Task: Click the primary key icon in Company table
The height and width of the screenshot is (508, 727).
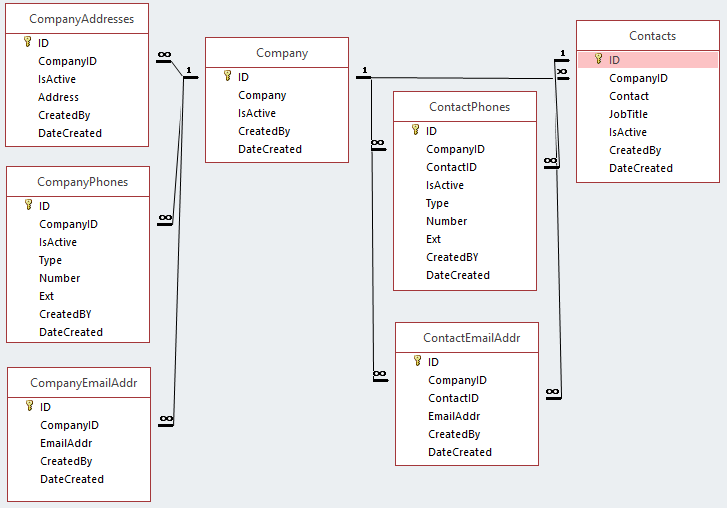Action: pos(227,76)
